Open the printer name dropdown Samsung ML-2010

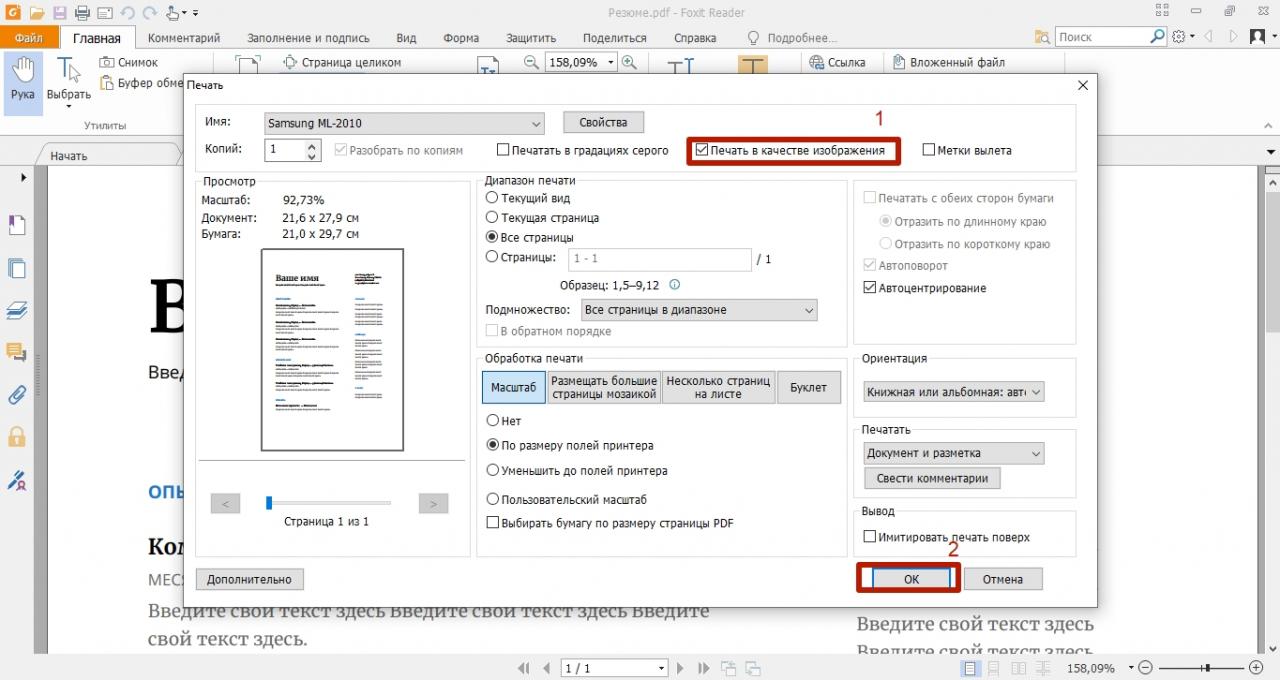coord(404,123)
